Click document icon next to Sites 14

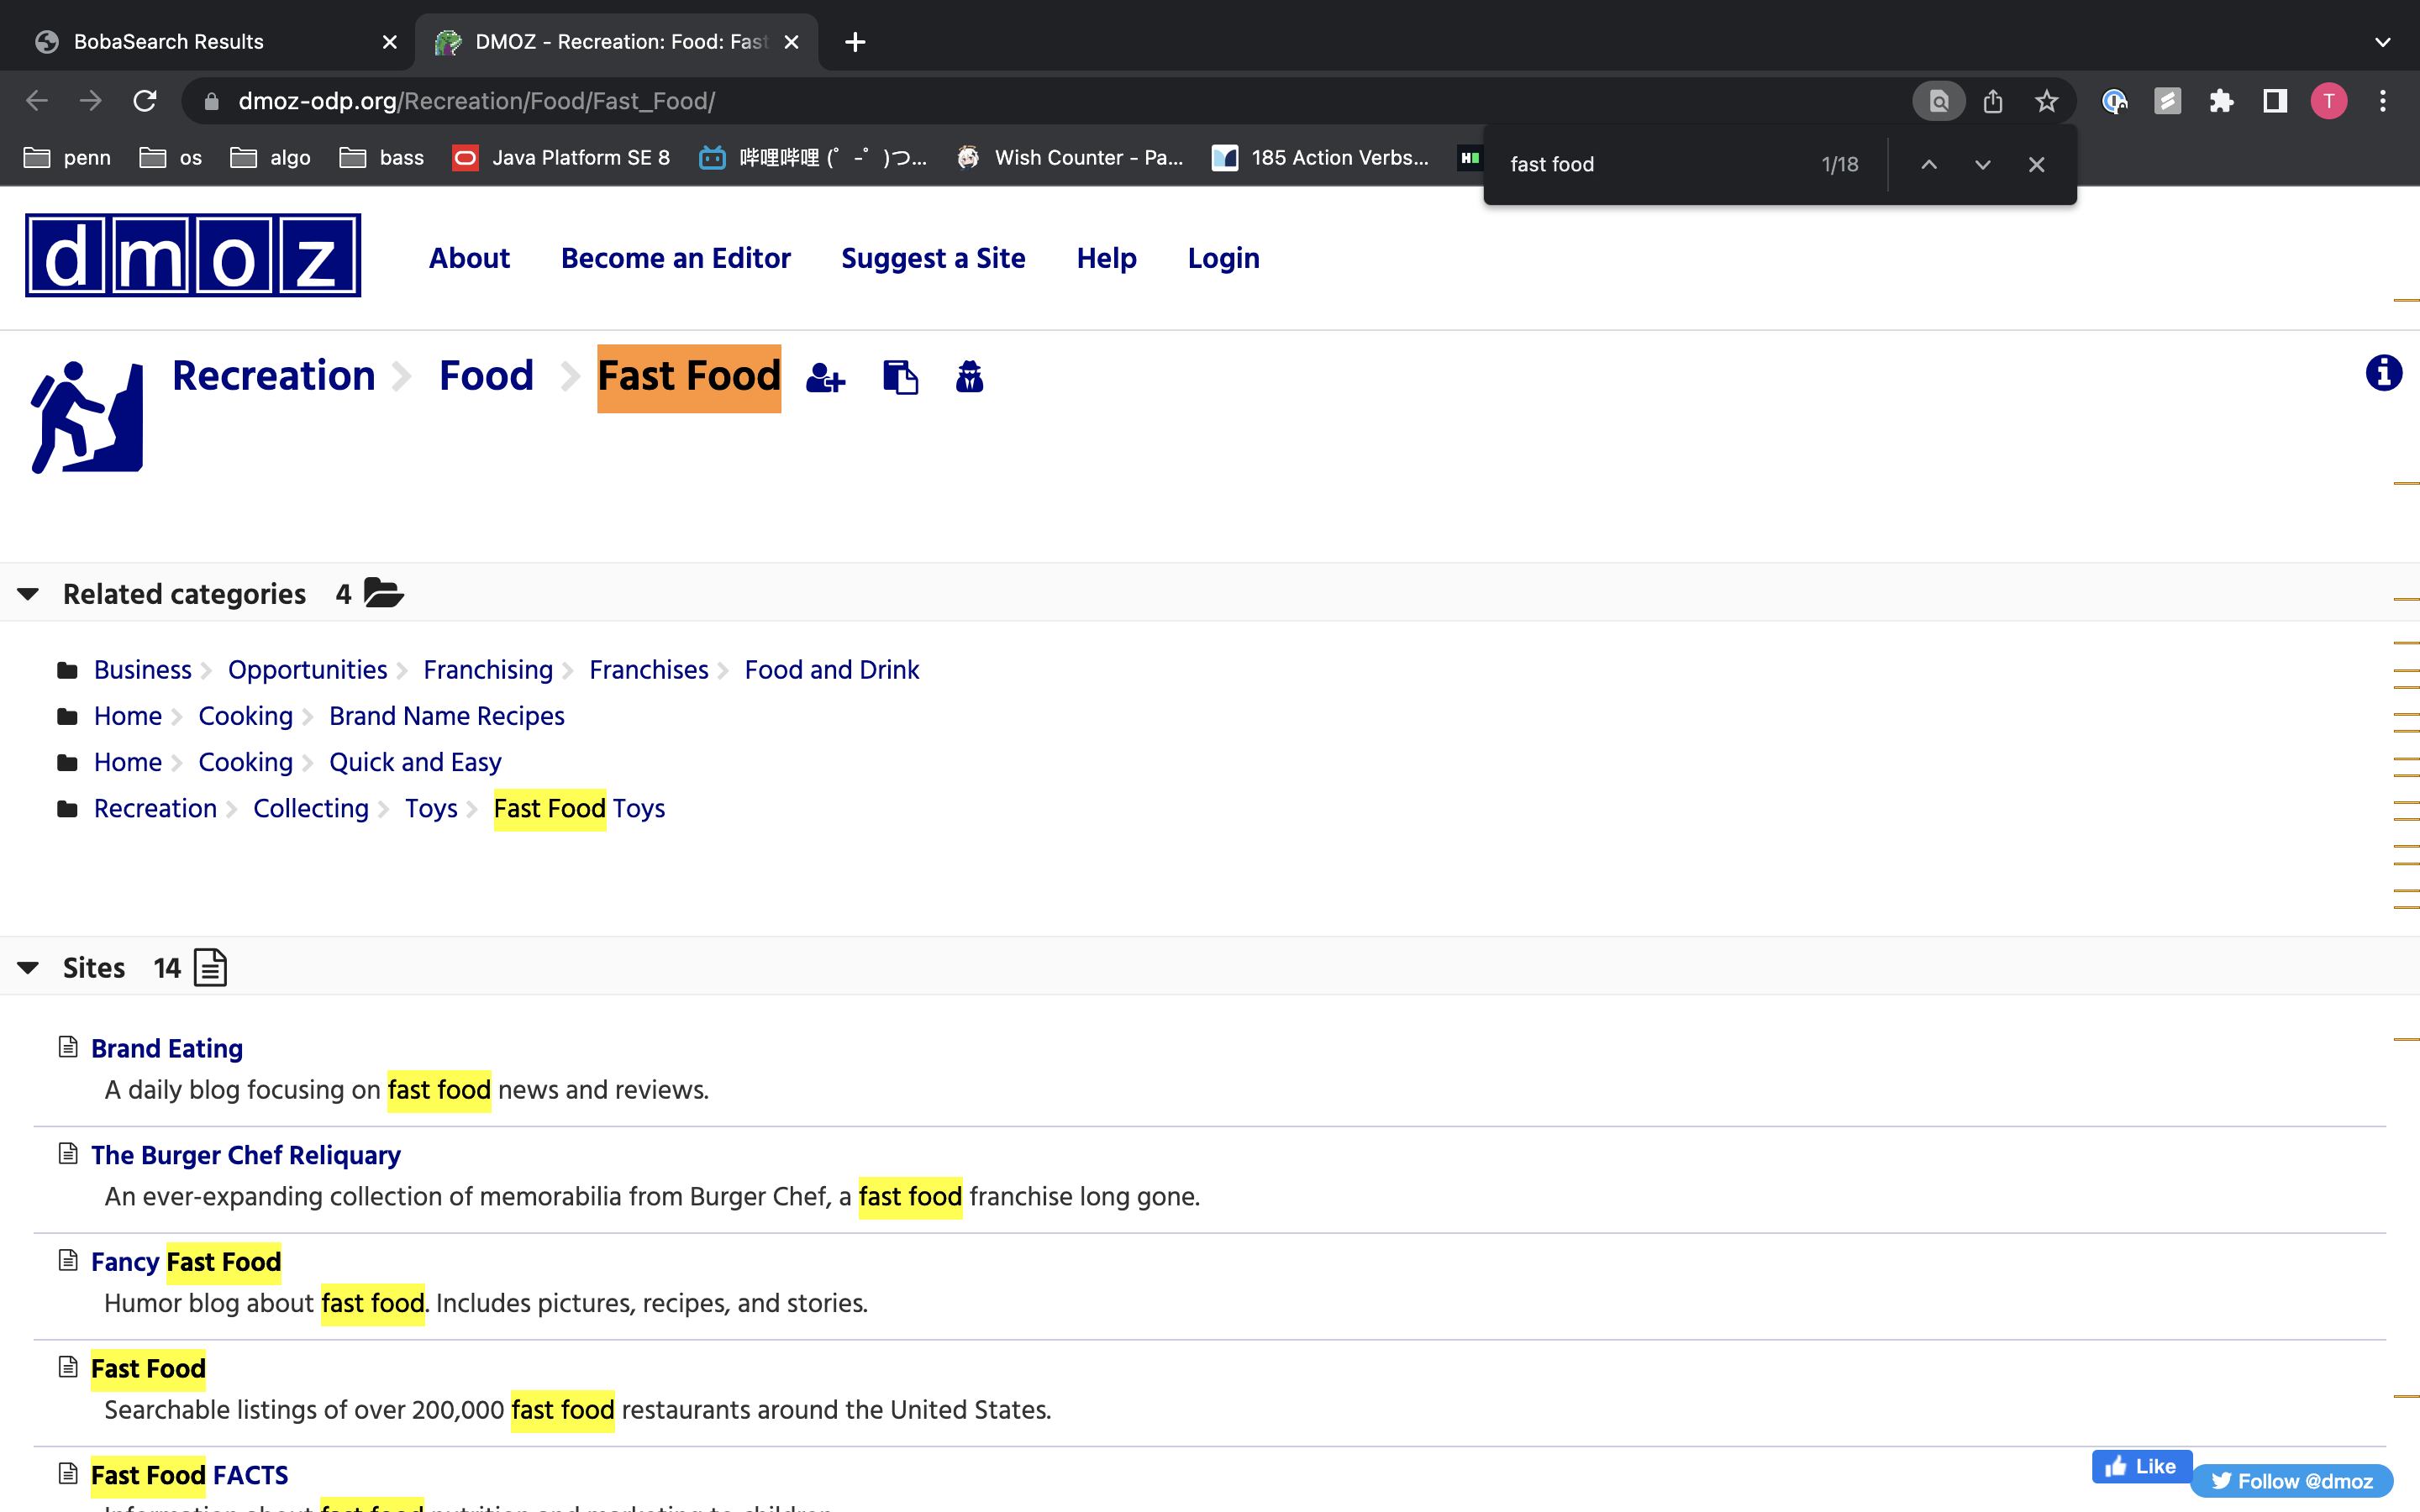pyautogui.click(x=210, y=967)
